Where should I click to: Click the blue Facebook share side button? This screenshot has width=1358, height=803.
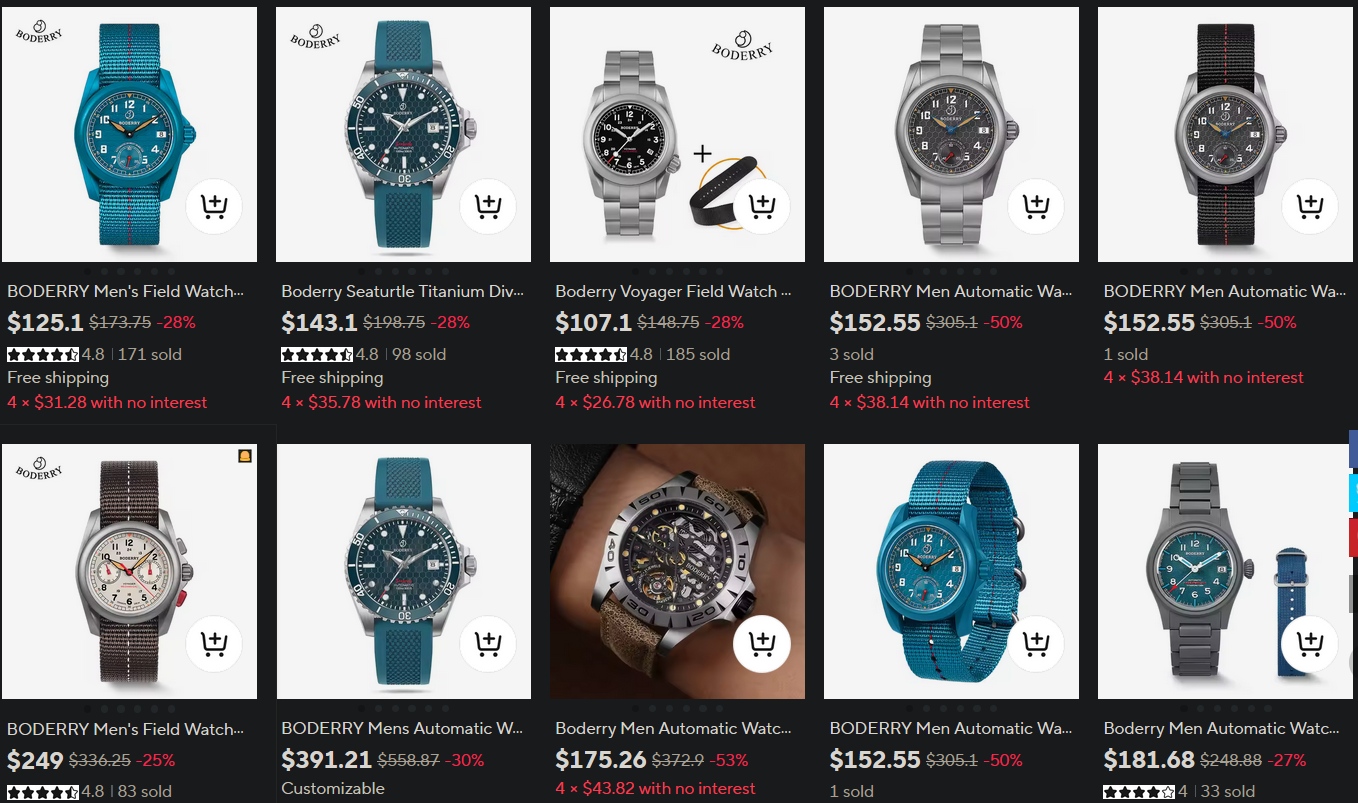[x=1353, y=450]
